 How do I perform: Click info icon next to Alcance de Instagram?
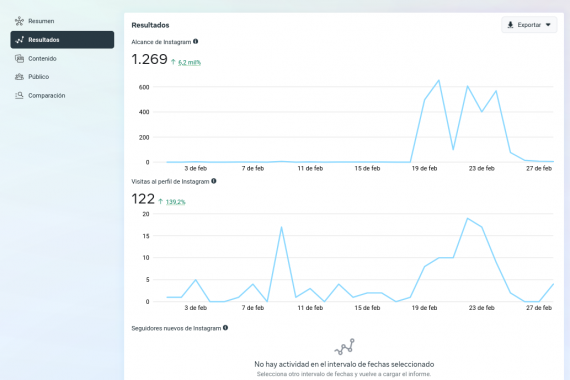[196, 41]
